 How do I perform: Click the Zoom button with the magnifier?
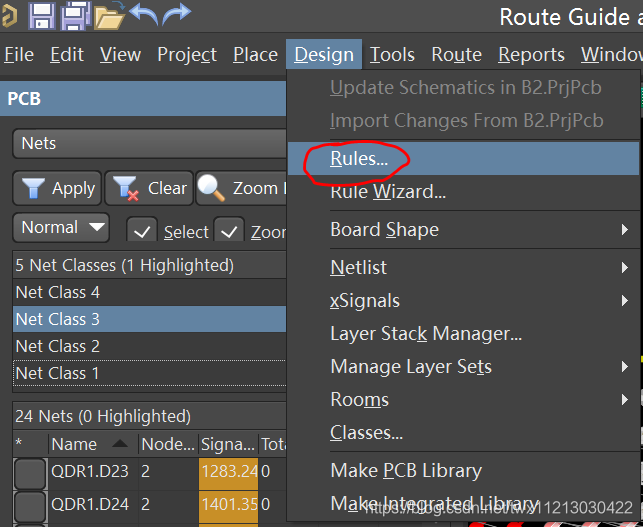point(241,188)
